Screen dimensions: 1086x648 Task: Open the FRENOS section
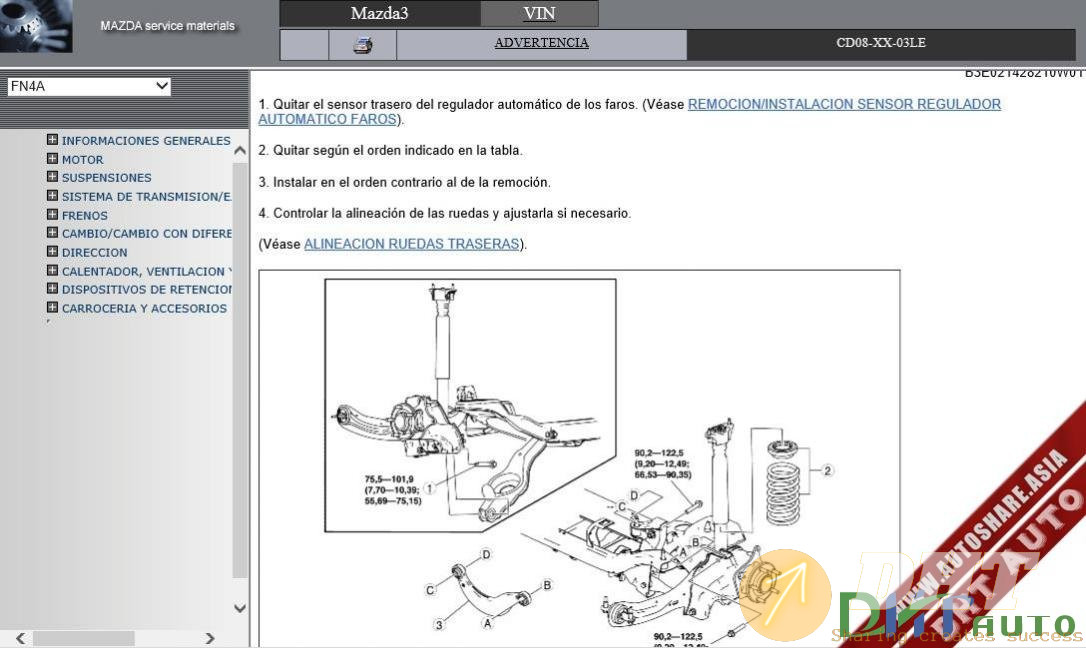point(84,215)
